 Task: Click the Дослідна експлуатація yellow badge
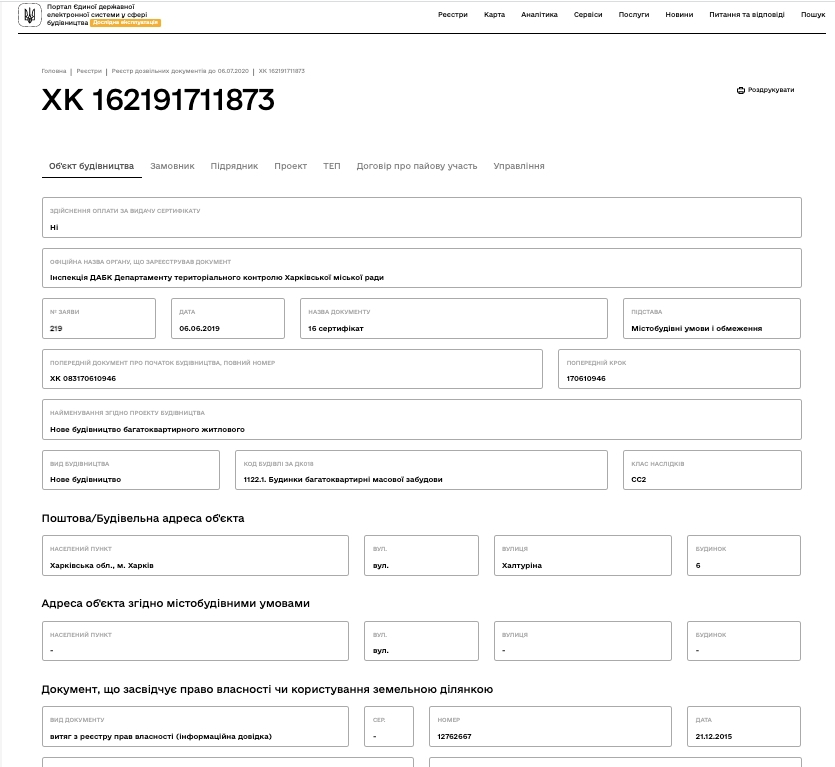pos(125,22)
